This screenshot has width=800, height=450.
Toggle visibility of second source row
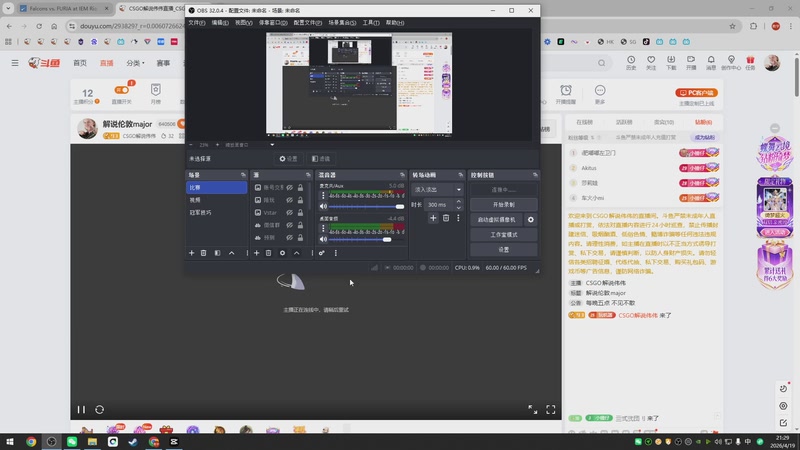290,200
